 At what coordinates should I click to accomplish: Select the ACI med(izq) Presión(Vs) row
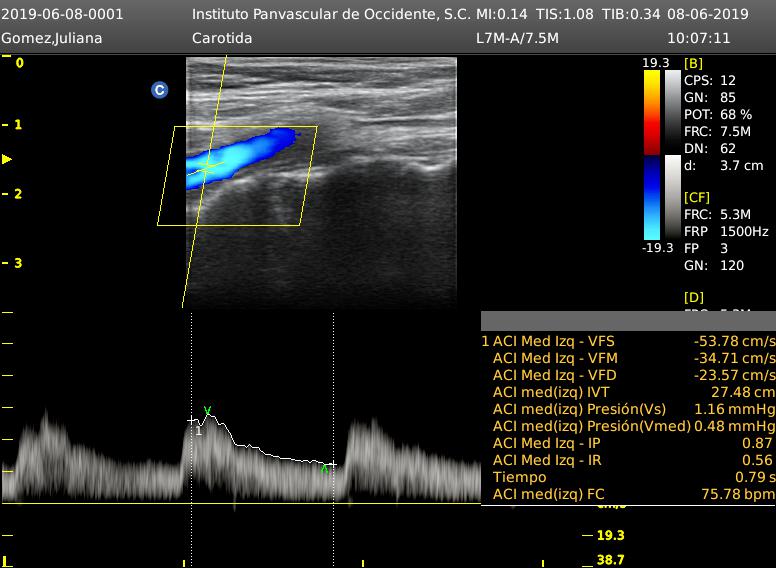628,409
